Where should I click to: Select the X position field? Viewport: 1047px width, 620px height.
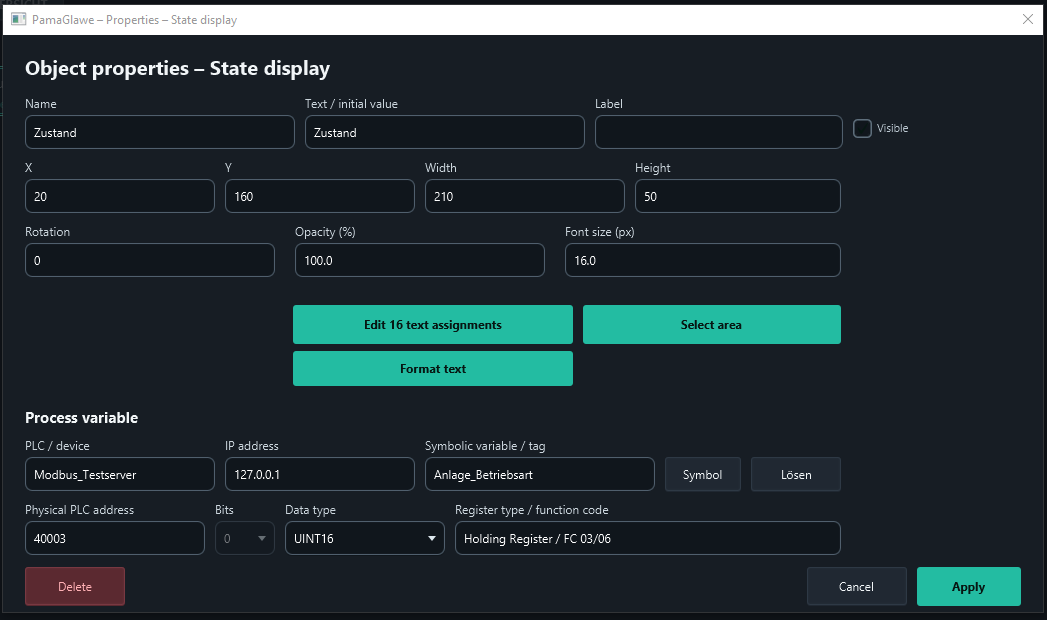point(120,196)
